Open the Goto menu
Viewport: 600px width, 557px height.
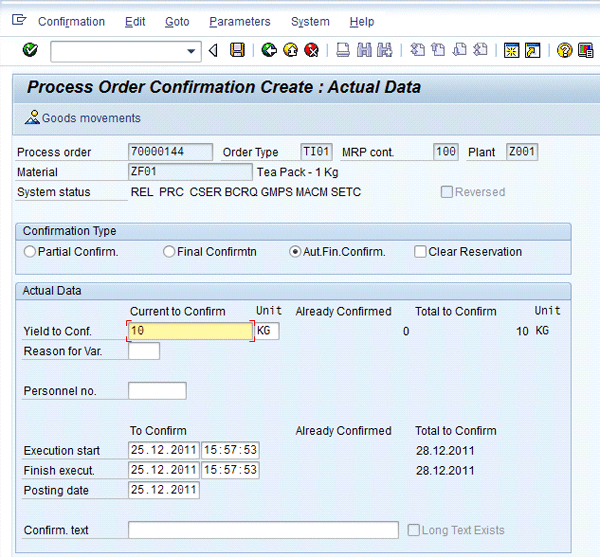[176, 21]
